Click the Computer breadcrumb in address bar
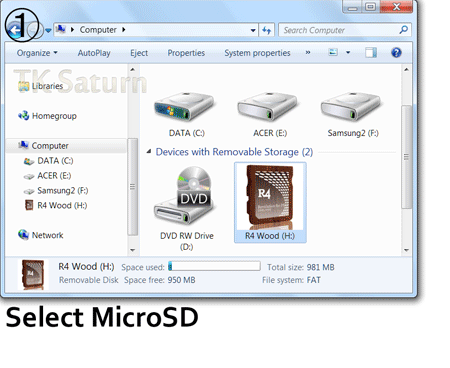This screenshot has width=450, height=368. pos(98,30)
